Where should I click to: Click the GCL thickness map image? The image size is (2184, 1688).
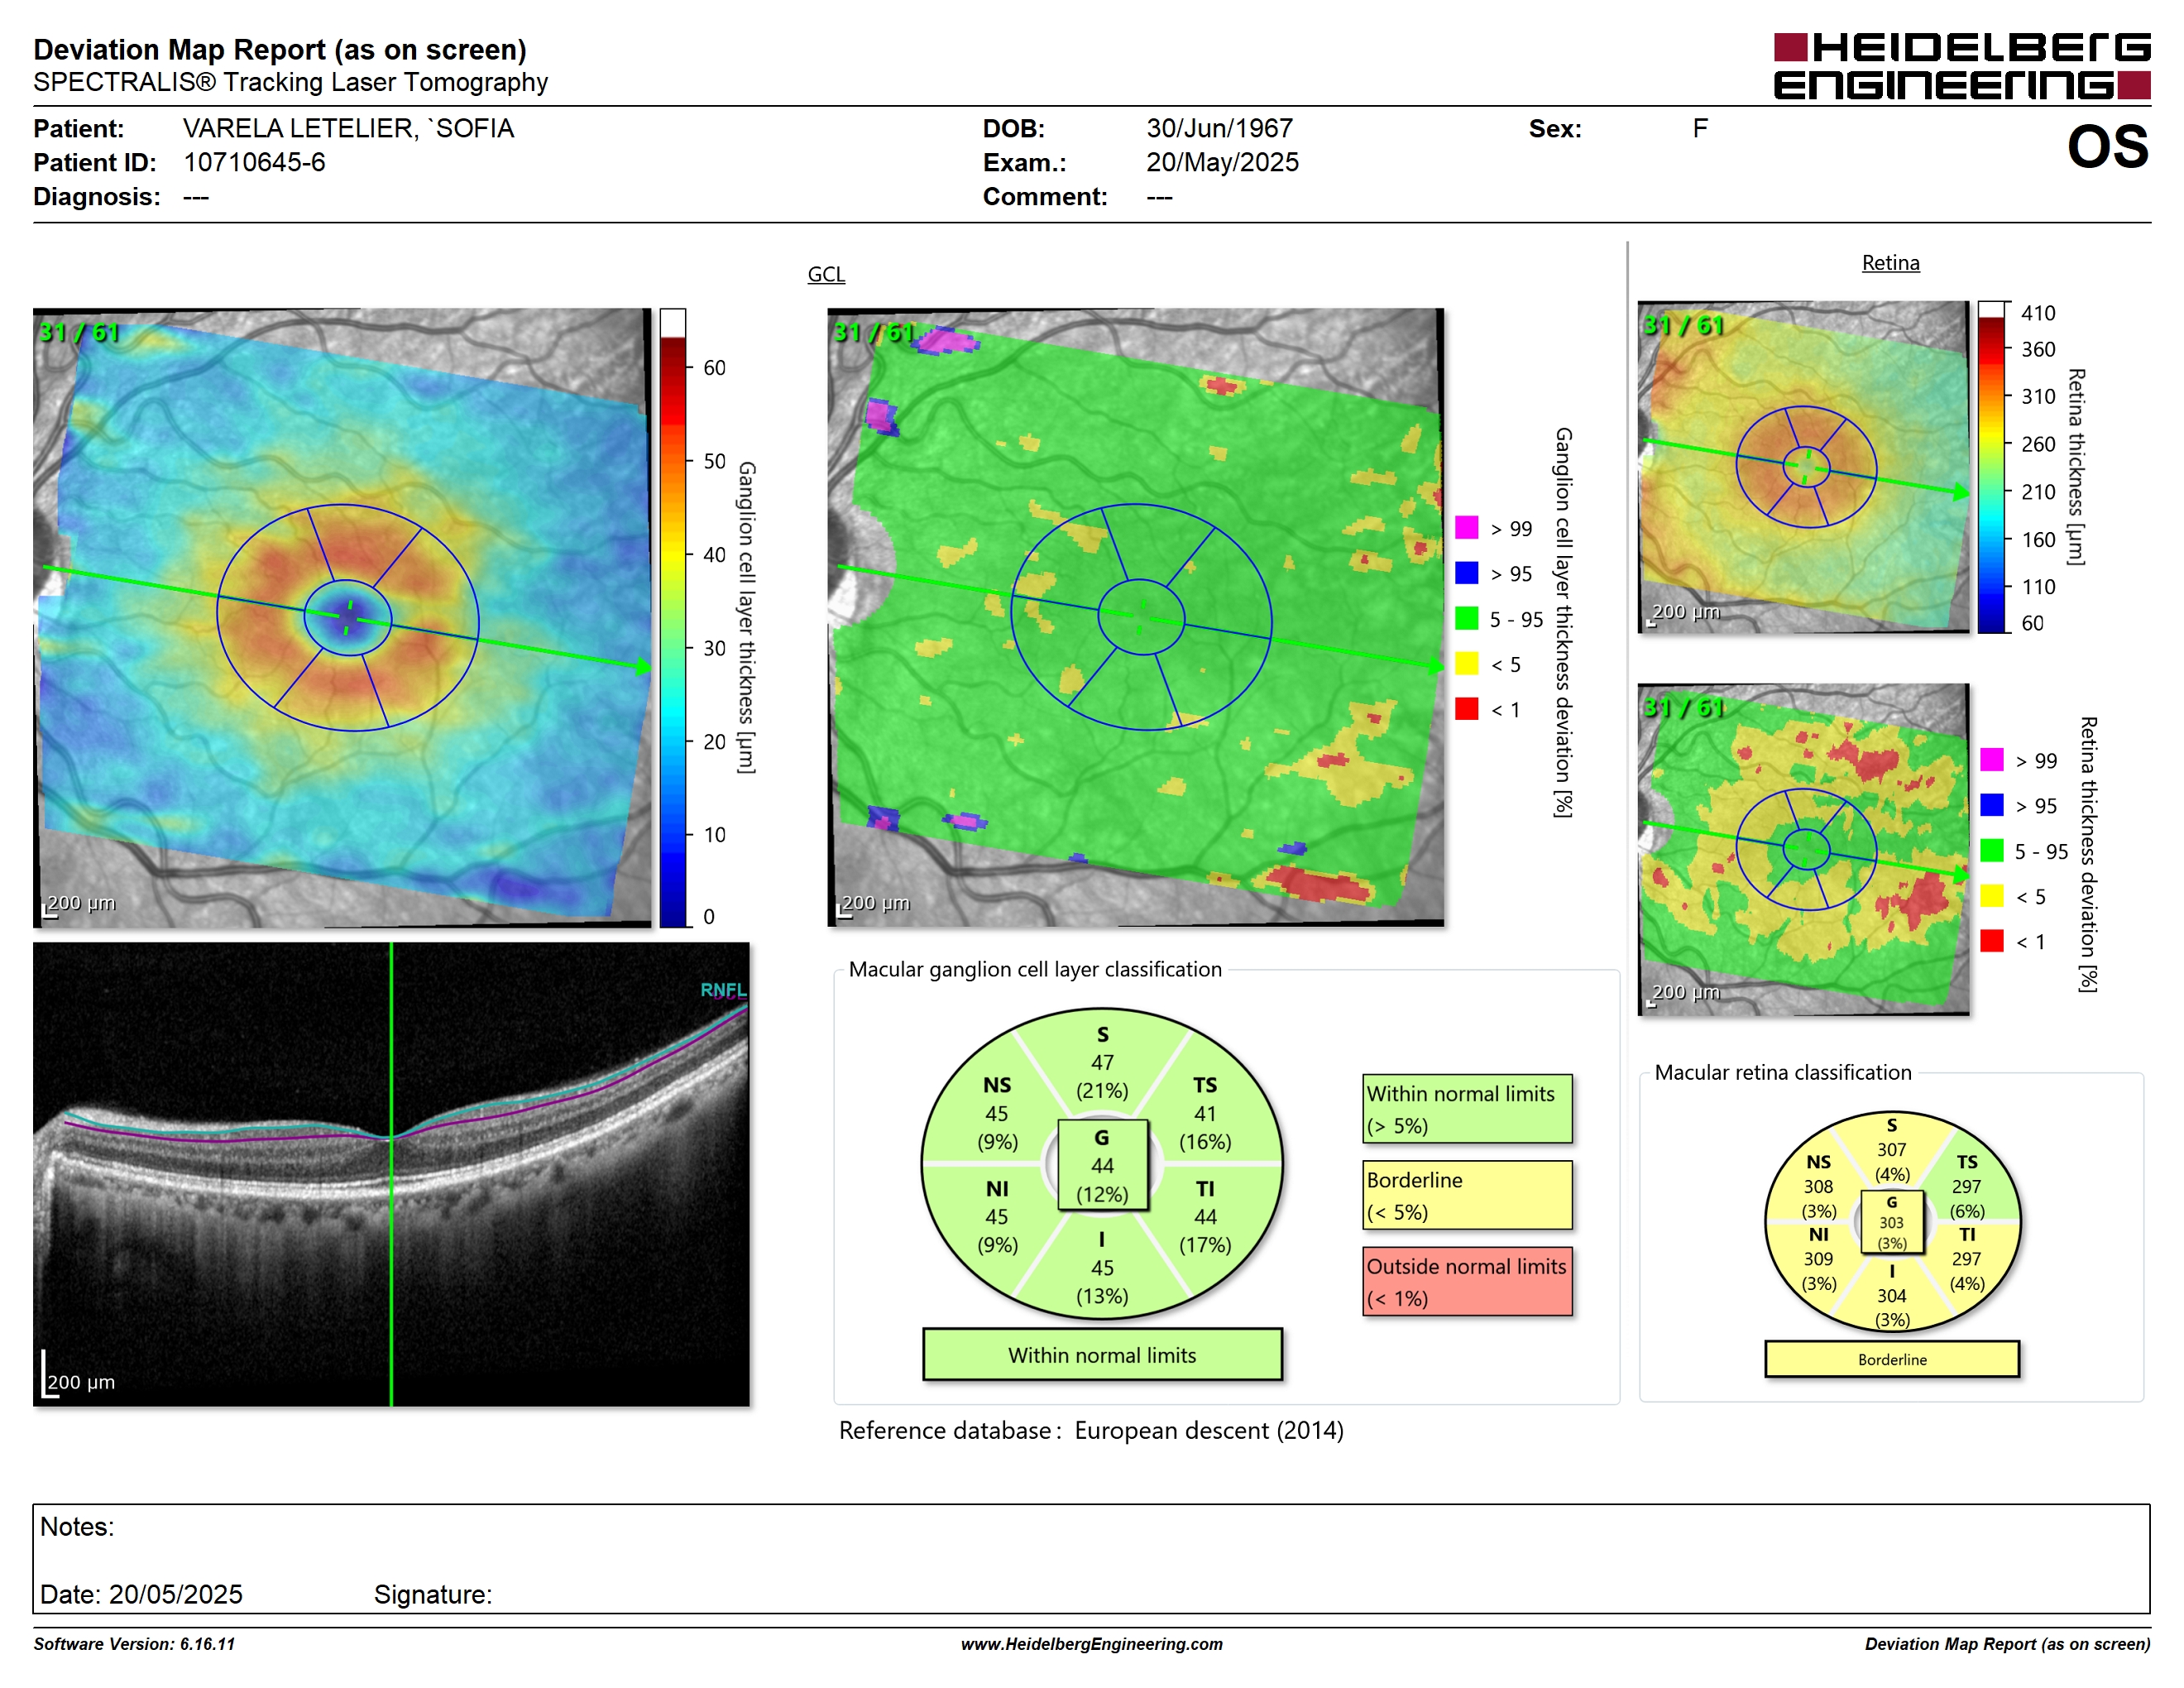click(x=342, y=617)
